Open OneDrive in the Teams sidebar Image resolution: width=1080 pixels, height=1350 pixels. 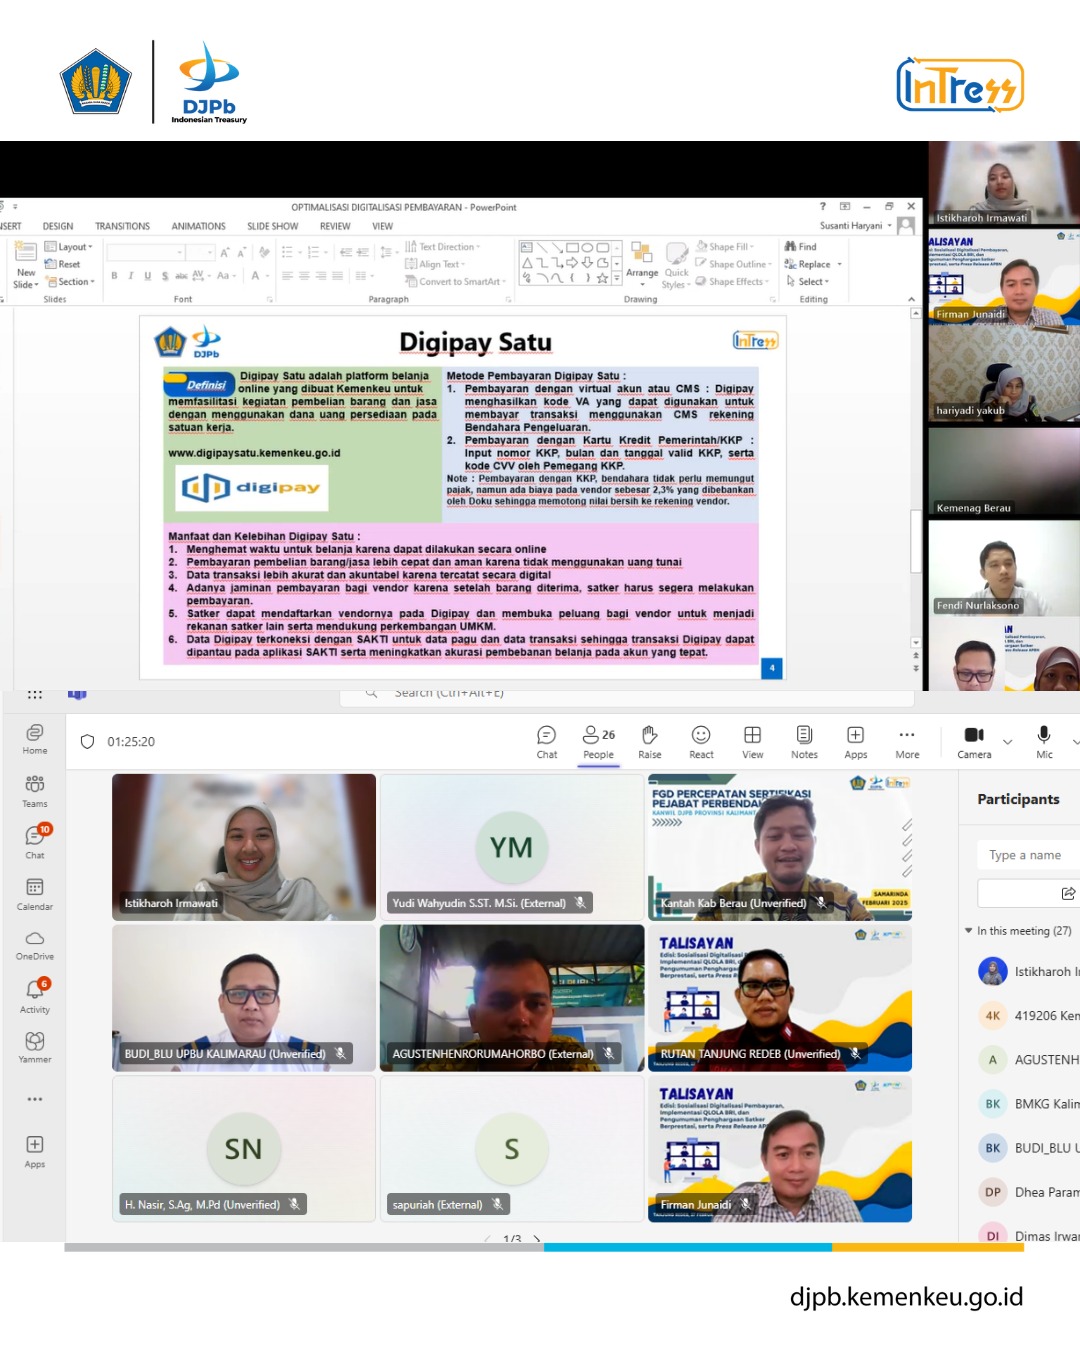tap(35, 945)
